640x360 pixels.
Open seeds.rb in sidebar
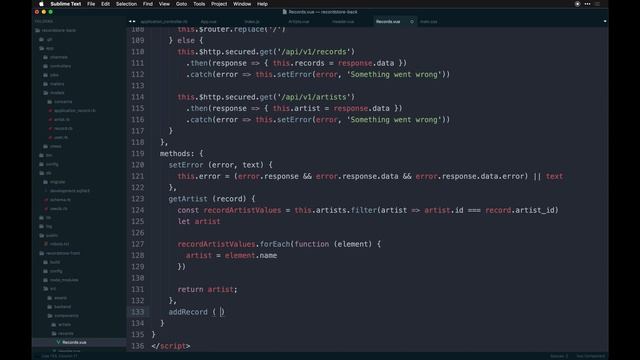point(56,209)
